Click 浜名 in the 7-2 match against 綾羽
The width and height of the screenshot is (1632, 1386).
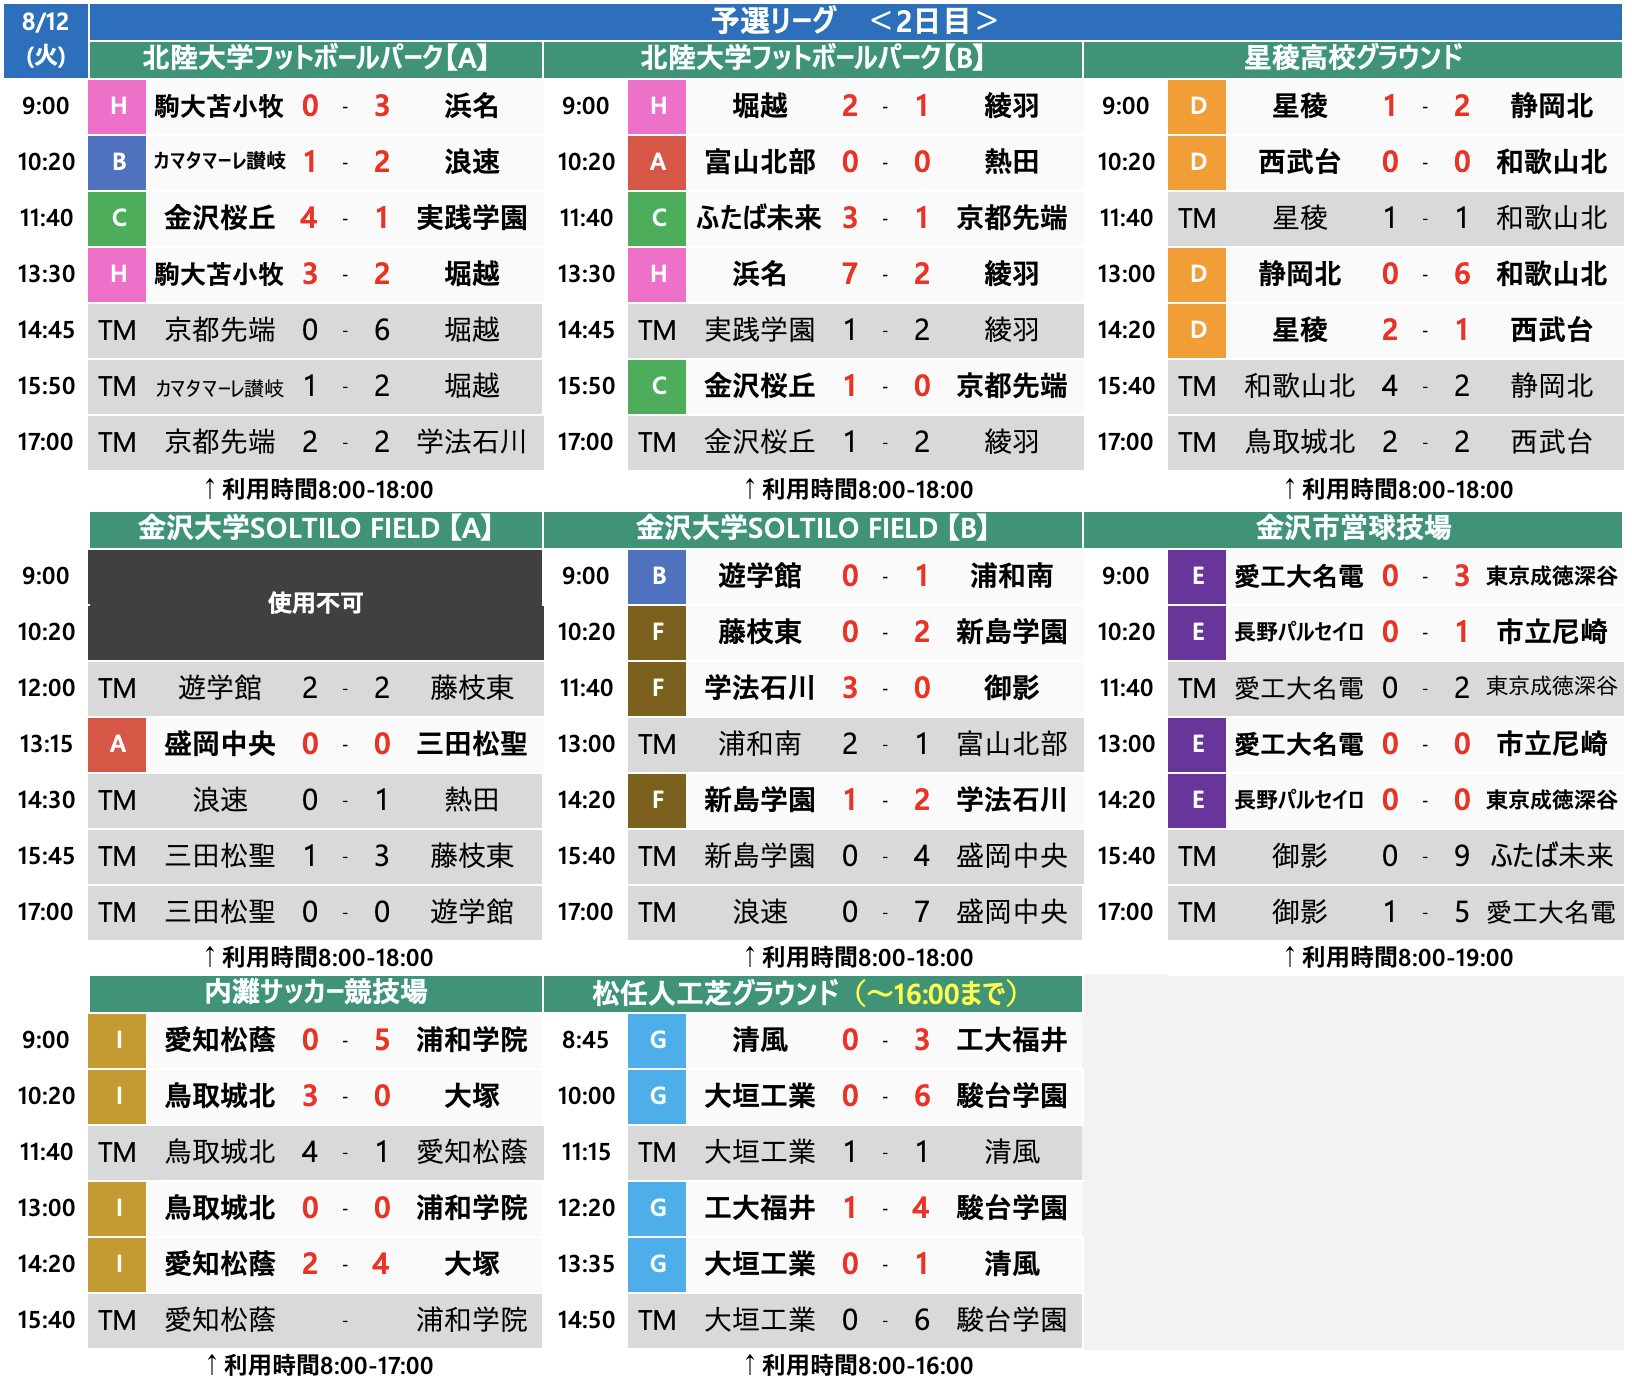pos(759,274)
